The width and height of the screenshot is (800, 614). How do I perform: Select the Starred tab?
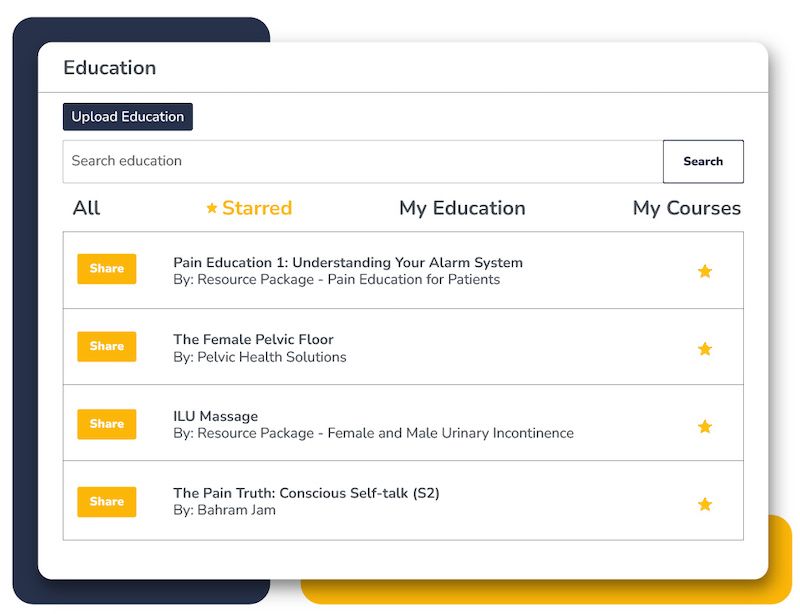coord(257,208)
